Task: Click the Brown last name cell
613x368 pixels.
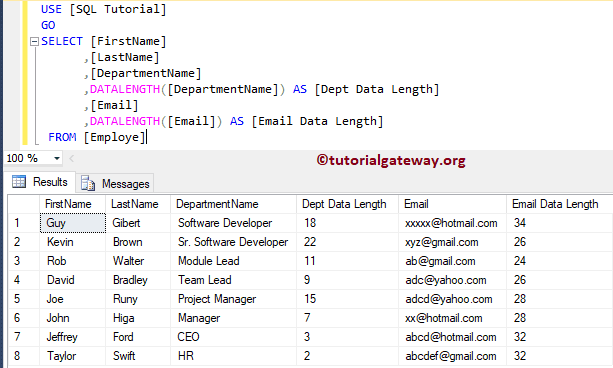Action: [x=138, y=242]
